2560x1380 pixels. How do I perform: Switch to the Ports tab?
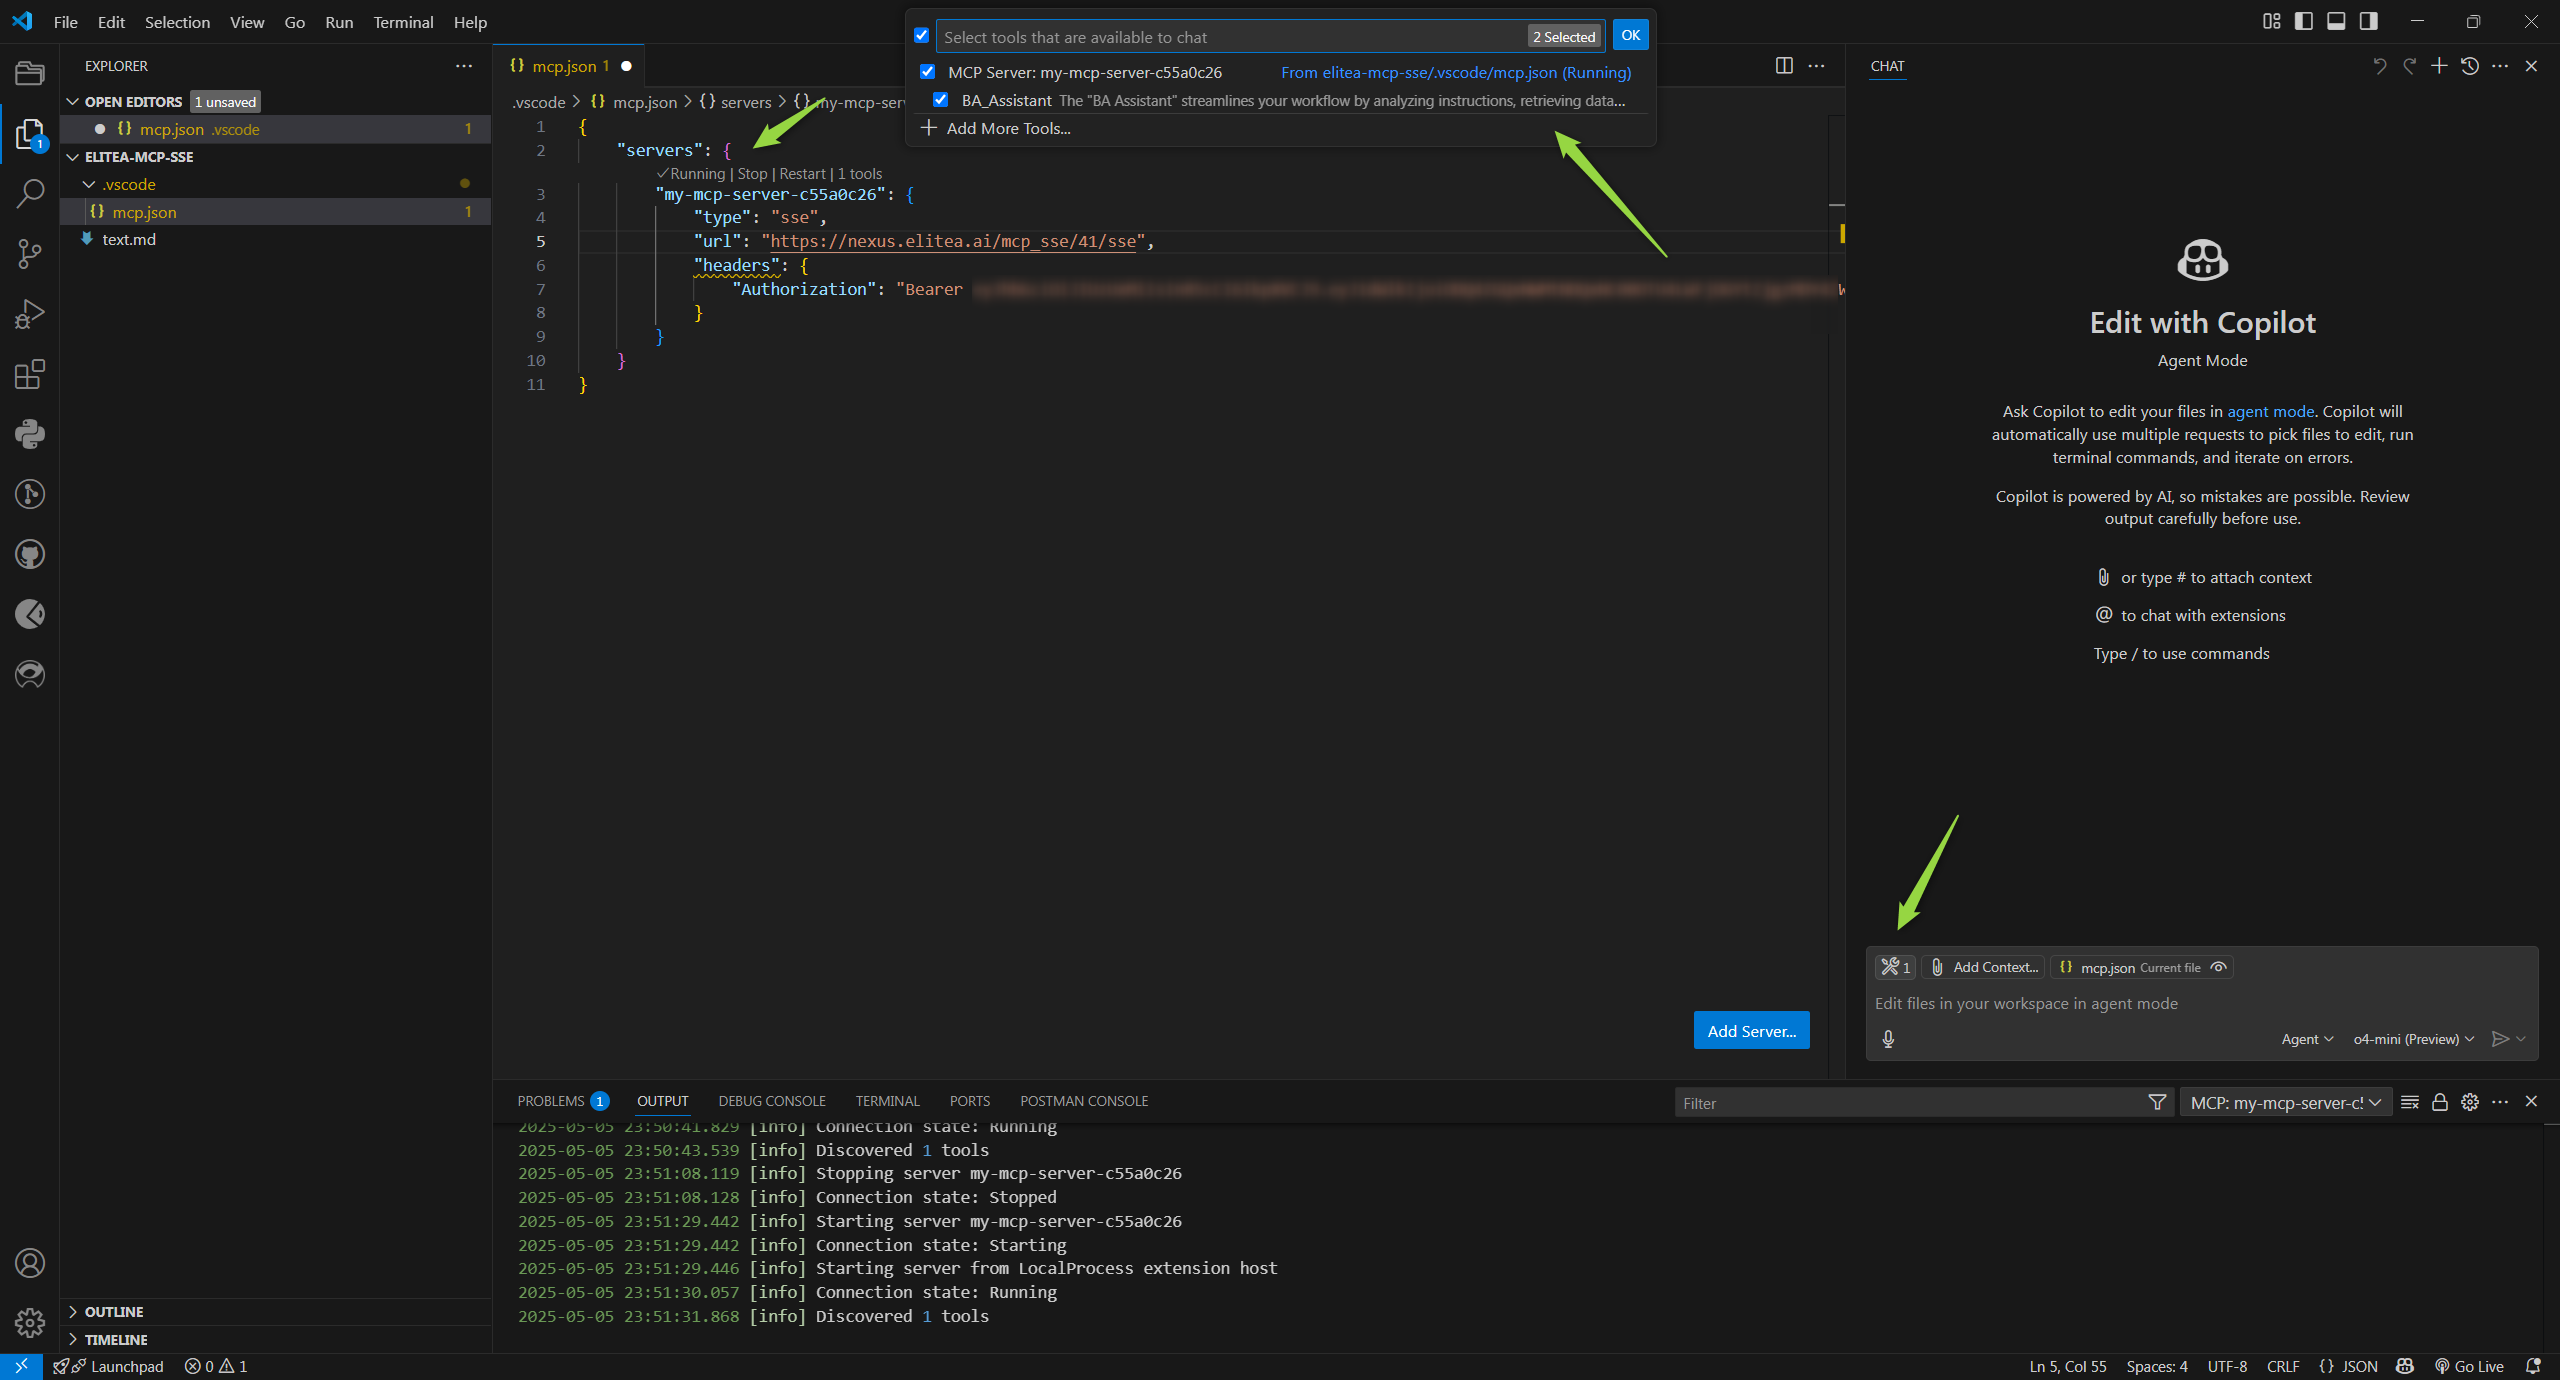click(970, 1101)
